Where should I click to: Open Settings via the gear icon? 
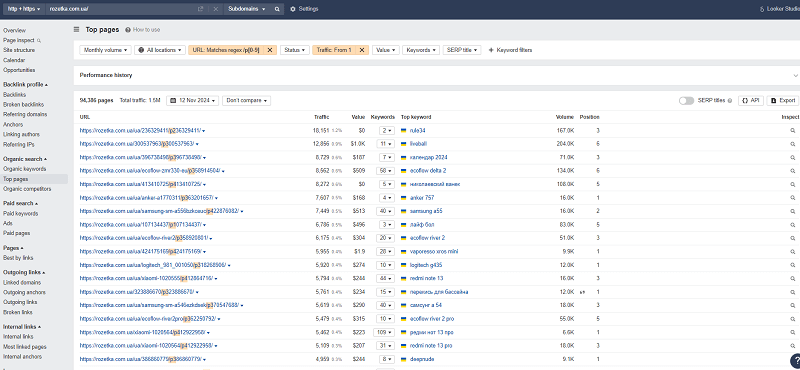pyautogui.click(x=293, y=9)
